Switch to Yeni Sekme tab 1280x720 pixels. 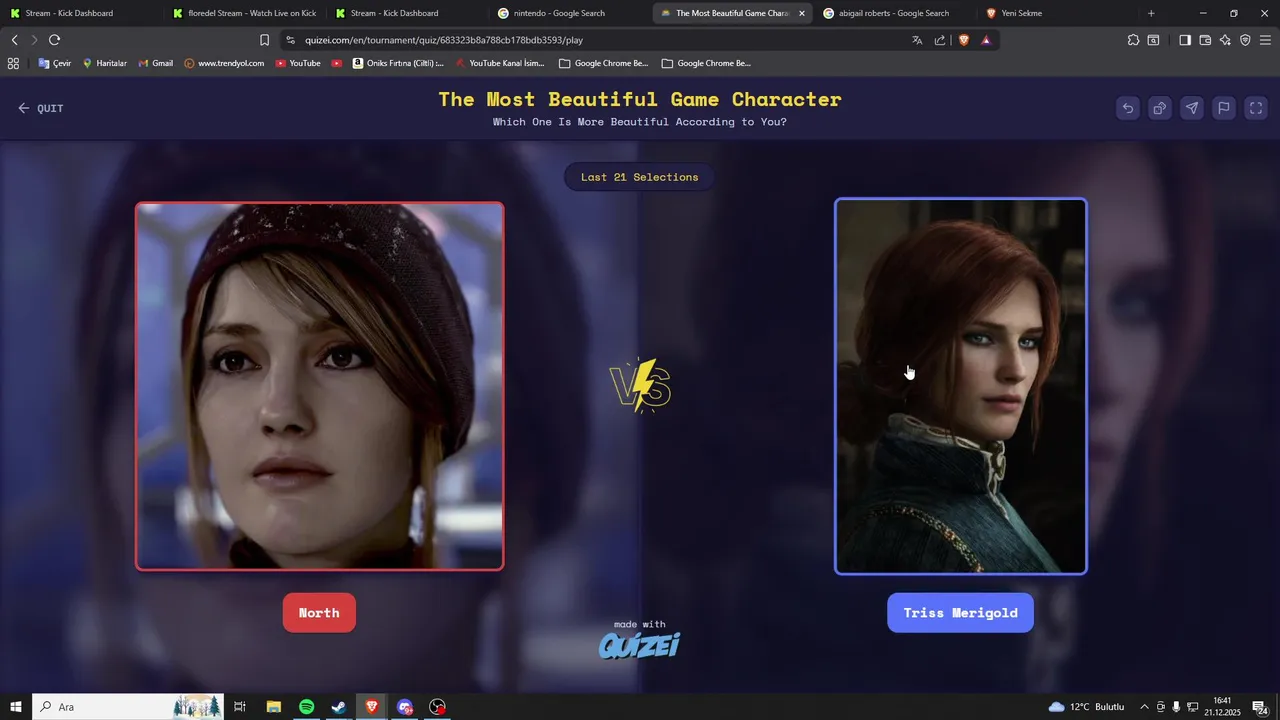1058,13
